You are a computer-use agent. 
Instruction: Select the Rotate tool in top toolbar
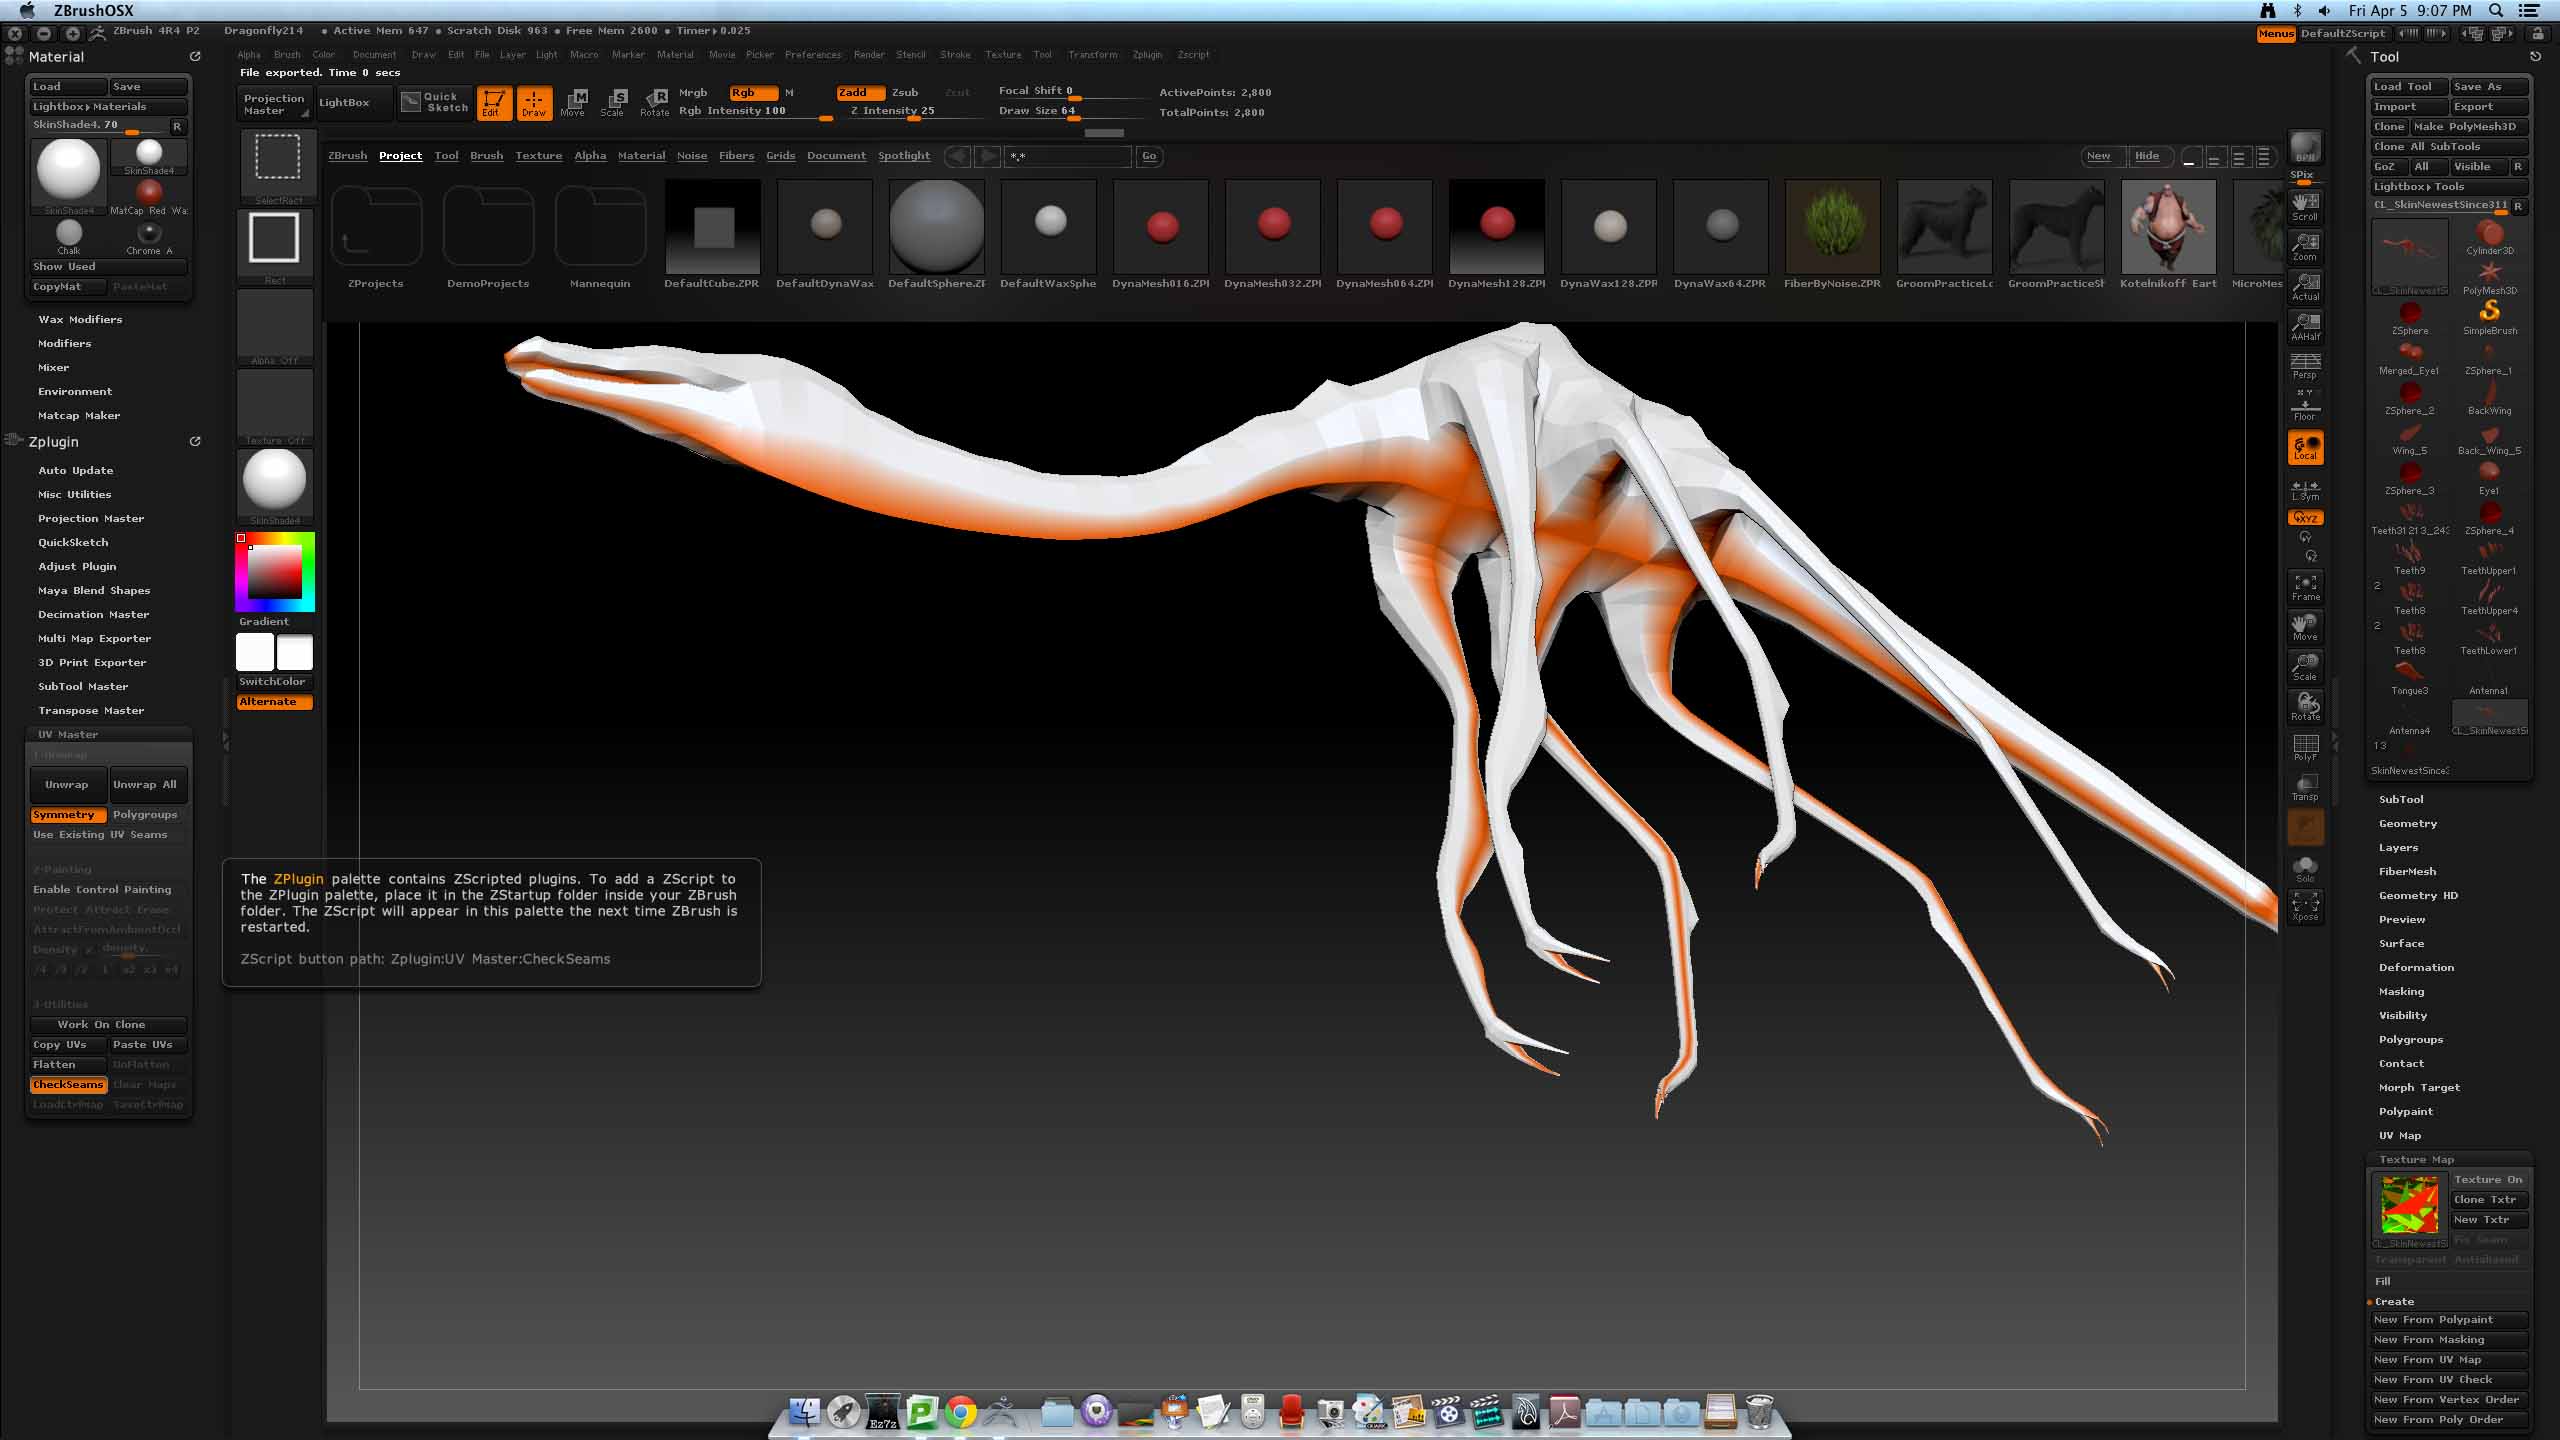click(655, 102)
